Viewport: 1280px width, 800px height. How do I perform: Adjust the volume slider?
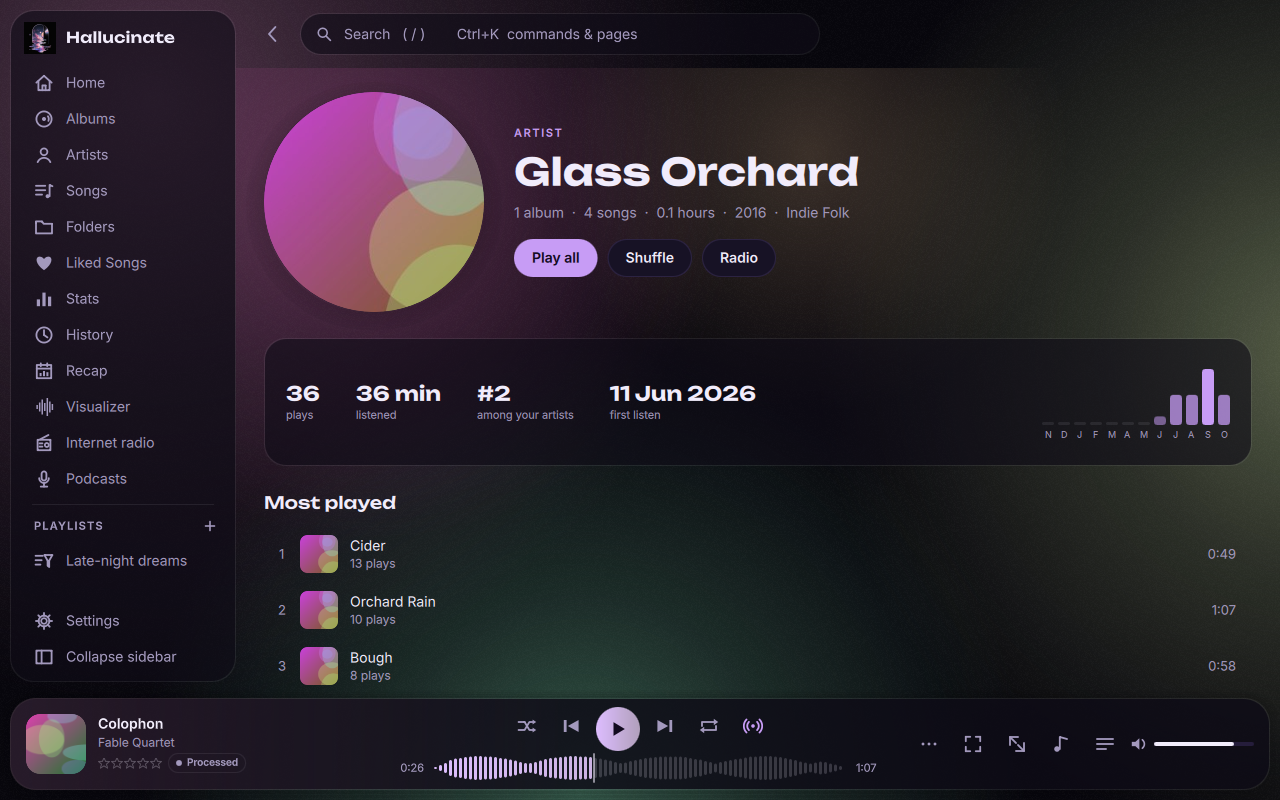1204,744
